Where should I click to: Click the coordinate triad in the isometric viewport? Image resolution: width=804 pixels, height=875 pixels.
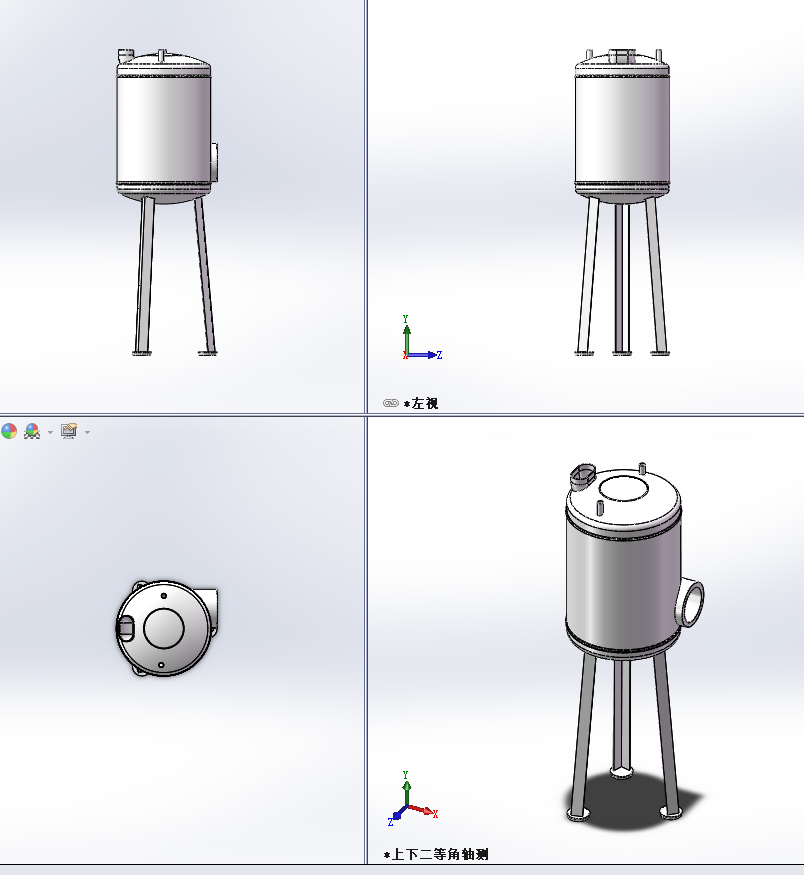pyautogui.click(x=413, y=799)
